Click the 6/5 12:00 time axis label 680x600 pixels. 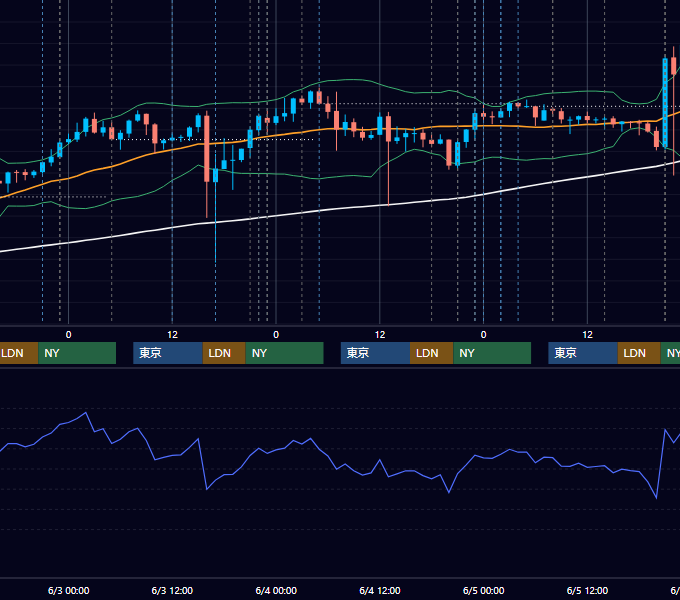pyautogui.click(x=587, y=590)
